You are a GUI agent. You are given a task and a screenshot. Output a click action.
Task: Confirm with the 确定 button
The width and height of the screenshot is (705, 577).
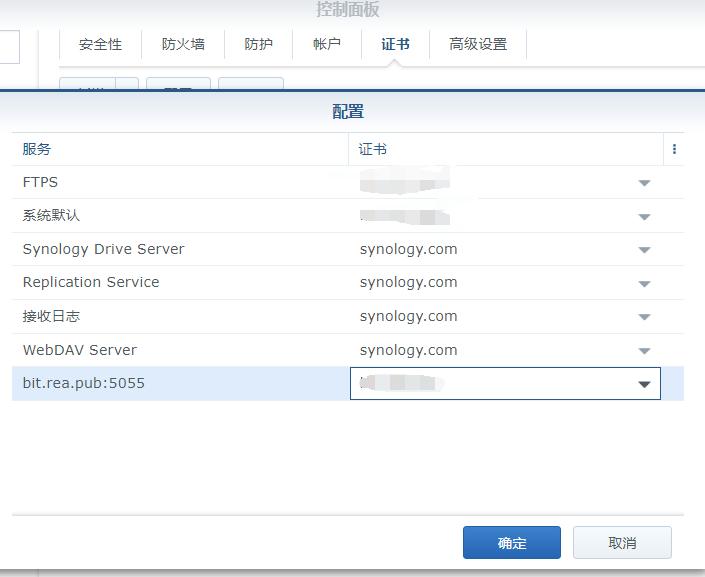511,543
